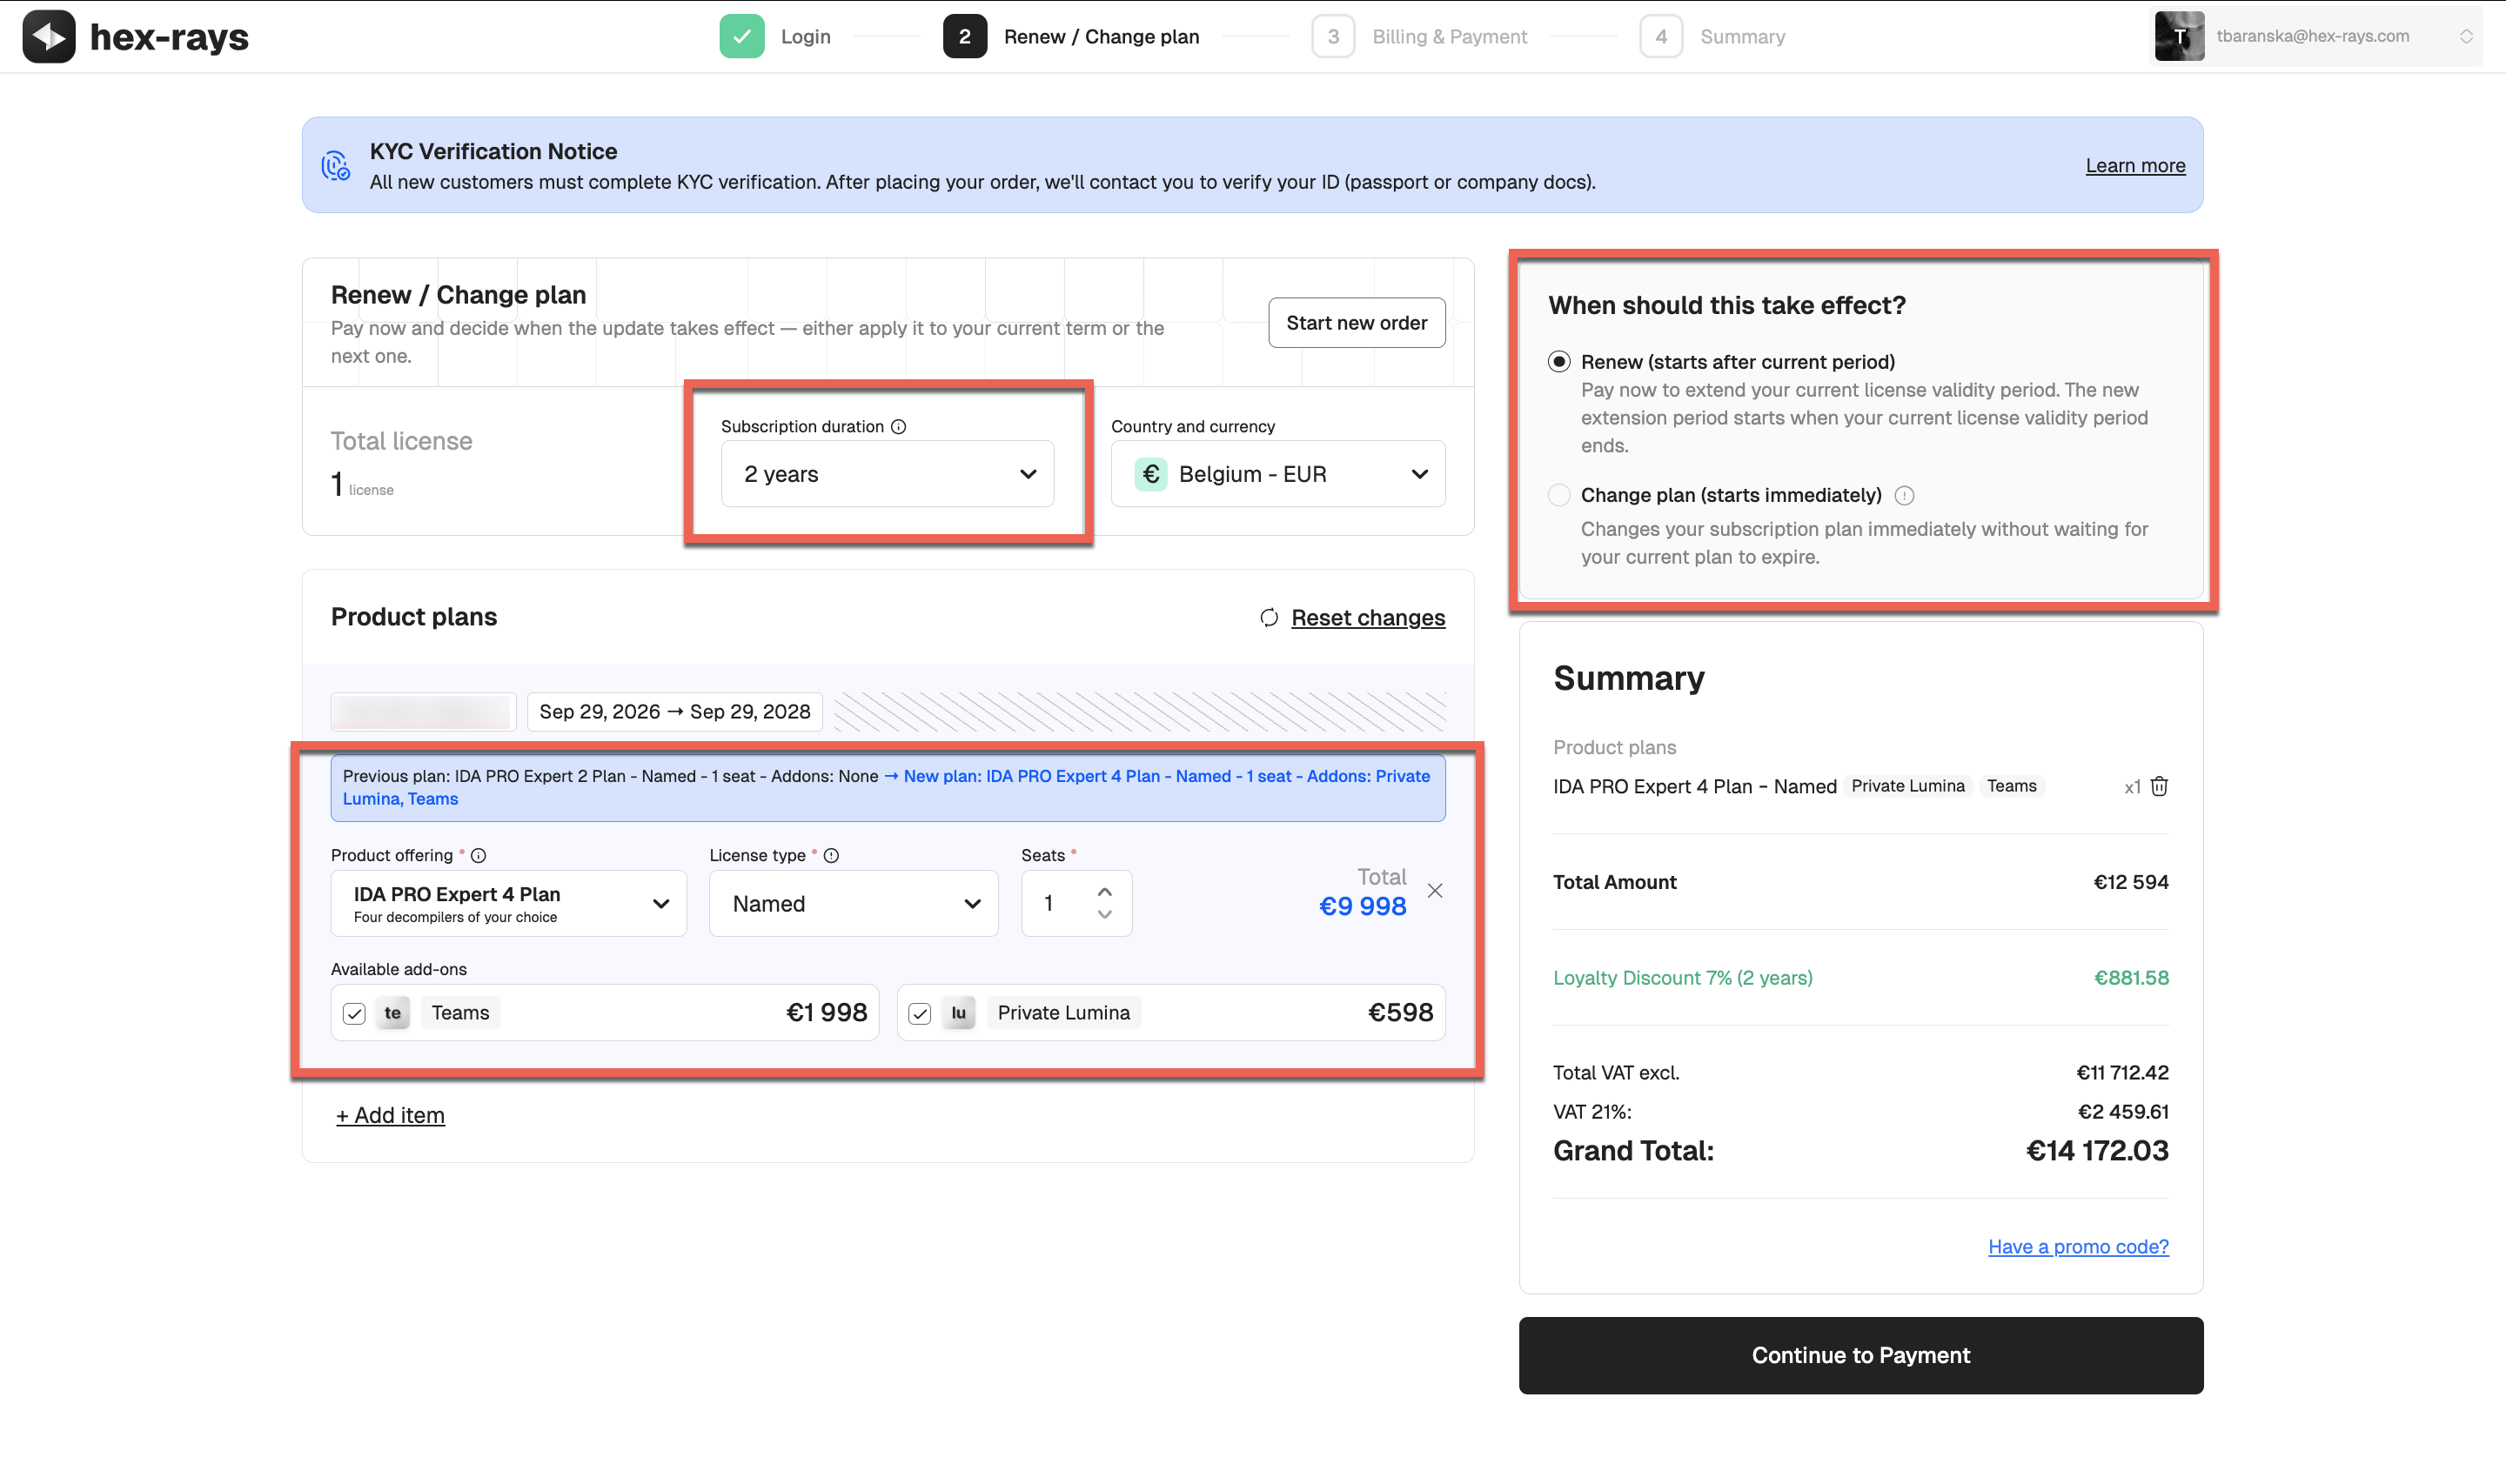
Task: Click the License type info icon
Action: click(x=831, y=856)
